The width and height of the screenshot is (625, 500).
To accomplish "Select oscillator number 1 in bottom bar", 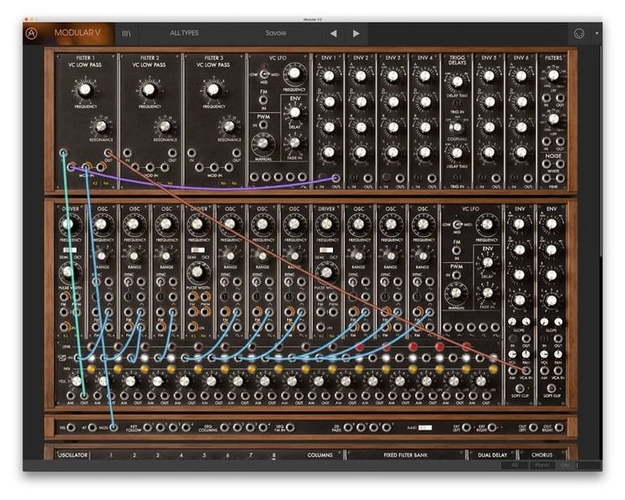I will (111, 455).
